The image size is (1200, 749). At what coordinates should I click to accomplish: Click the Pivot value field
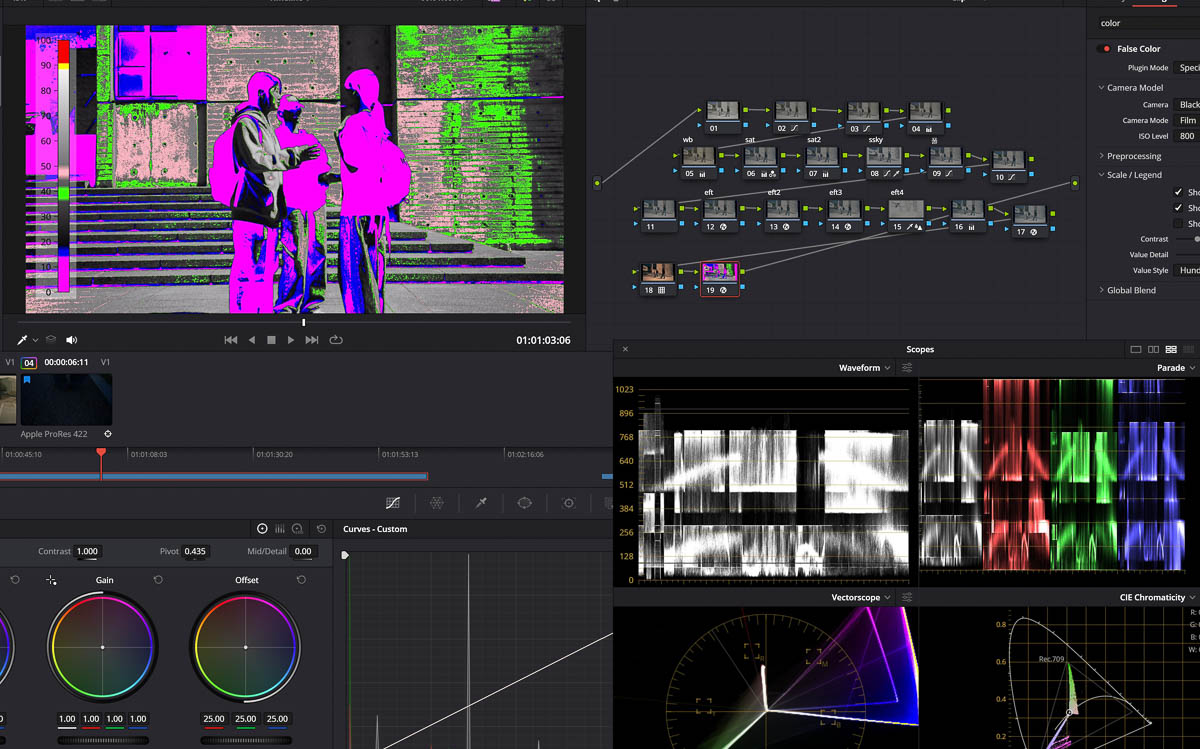coord(195,552)
